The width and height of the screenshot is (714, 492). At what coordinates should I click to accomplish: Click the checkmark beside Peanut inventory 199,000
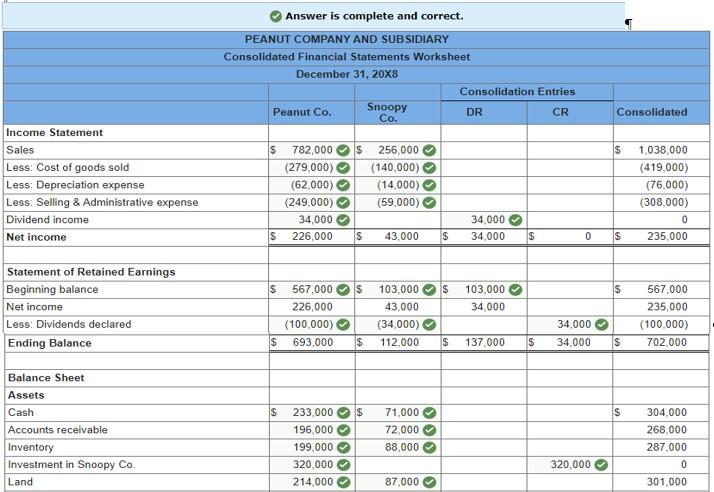coord(343,447)
